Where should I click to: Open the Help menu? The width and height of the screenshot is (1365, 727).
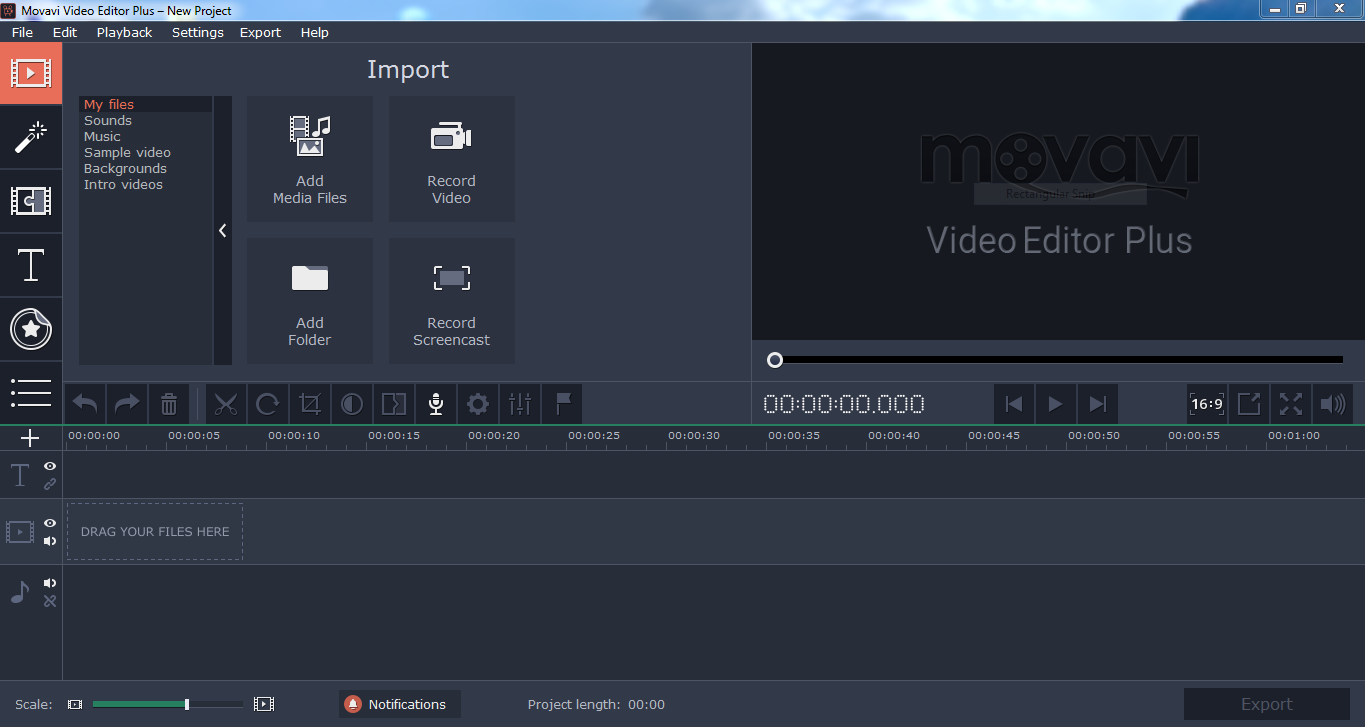click(x=314, y=32)
